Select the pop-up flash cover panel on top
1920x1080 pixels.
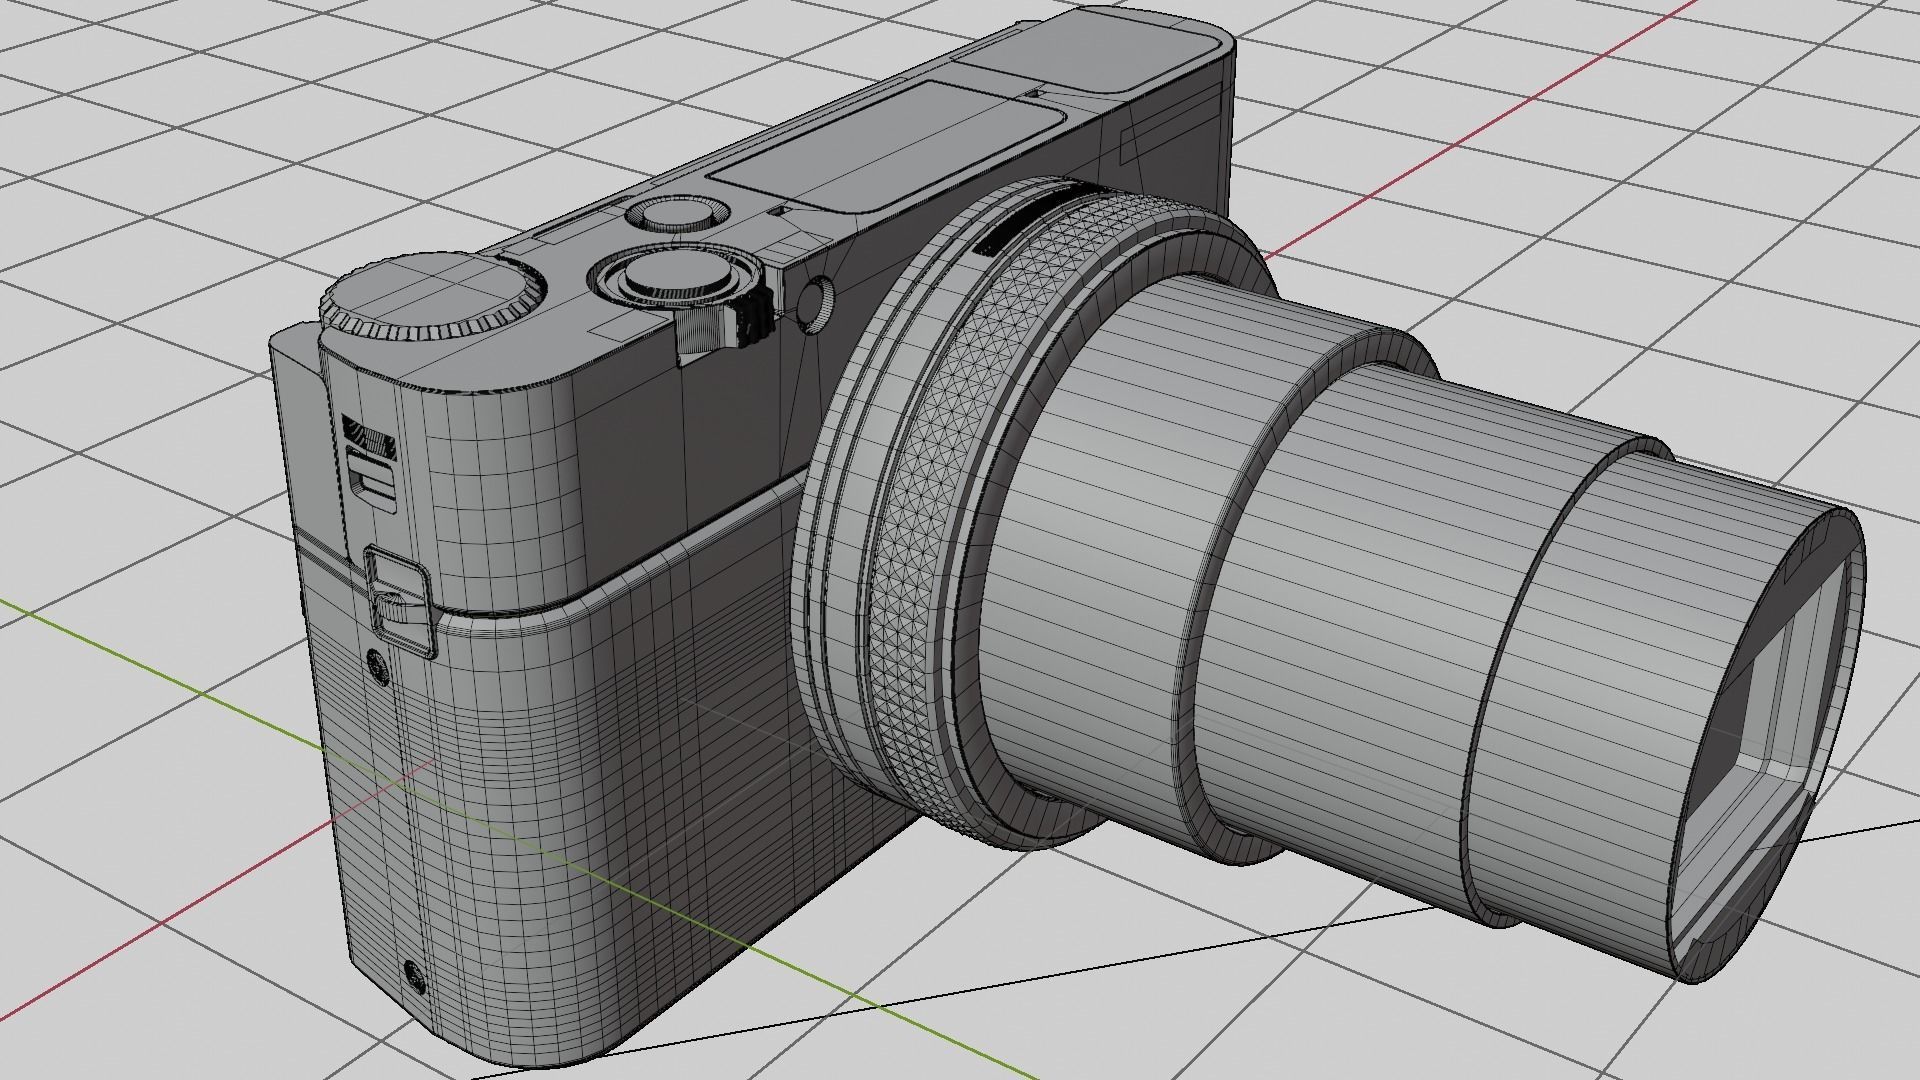coord(886,145)
